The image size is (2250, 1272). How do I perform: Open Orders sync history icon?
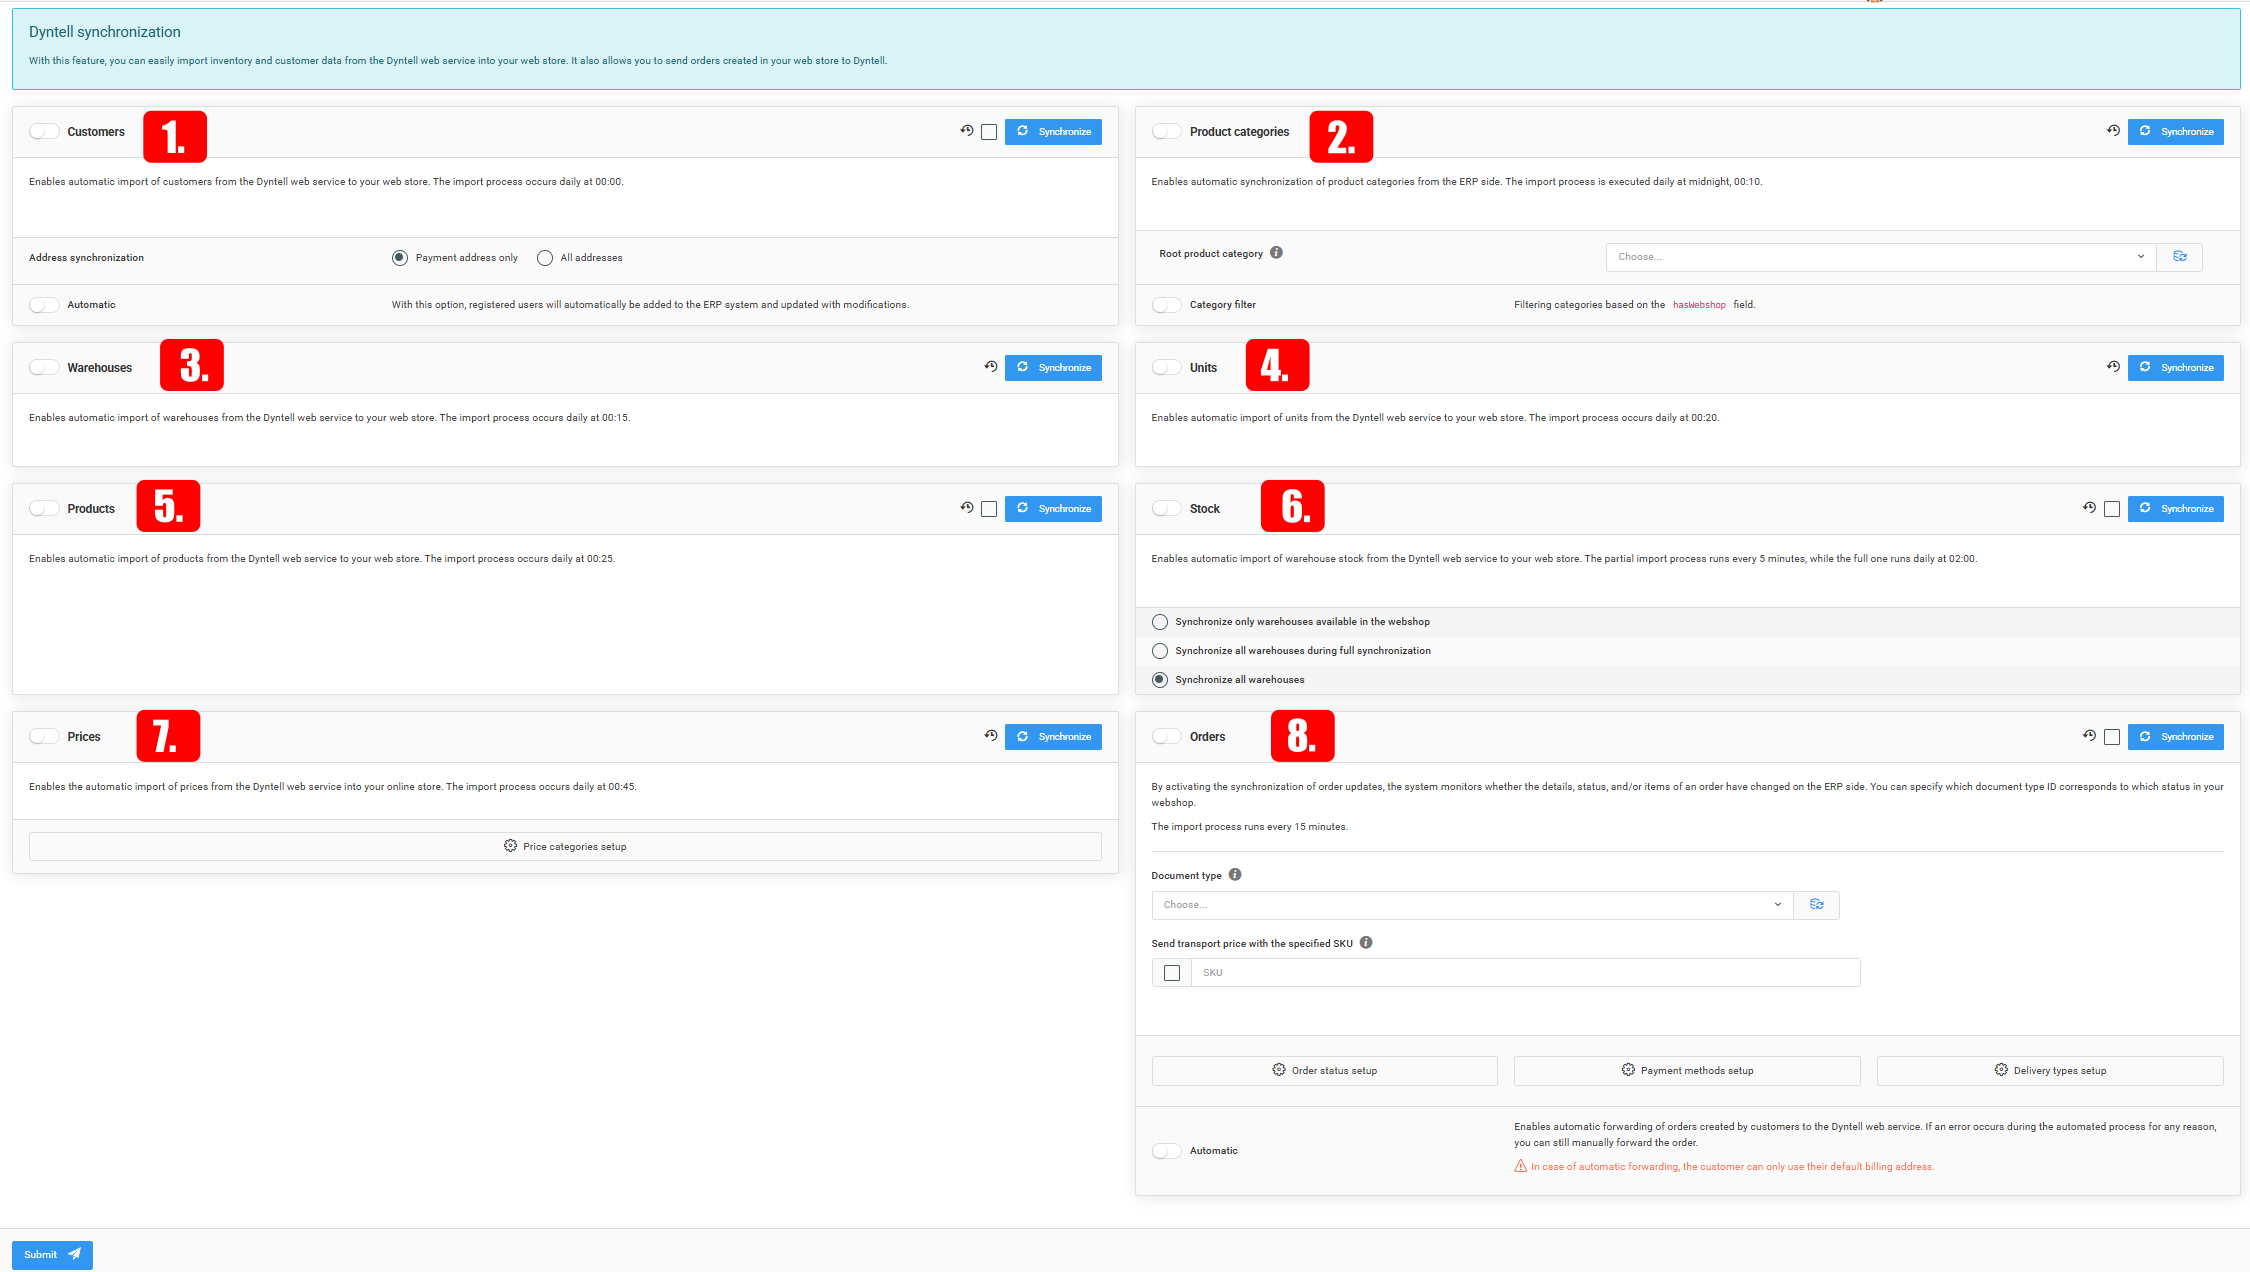click(2089, 736)
